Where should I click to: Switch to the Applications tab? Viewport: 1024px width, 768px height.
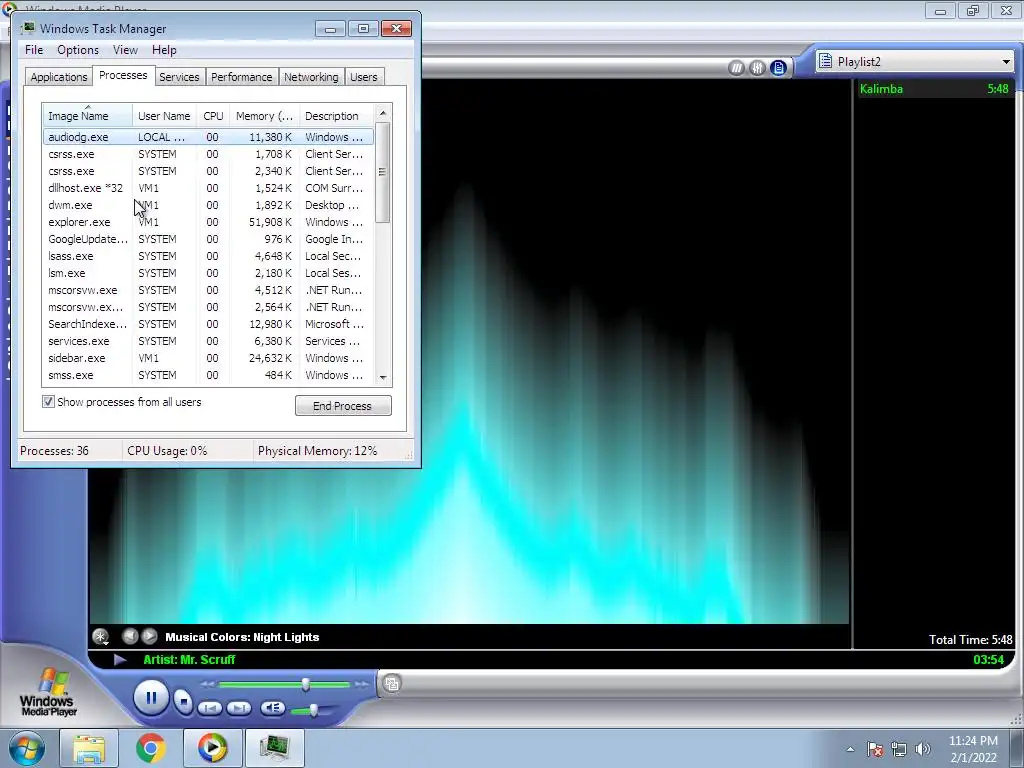click(x=59, y=77)
